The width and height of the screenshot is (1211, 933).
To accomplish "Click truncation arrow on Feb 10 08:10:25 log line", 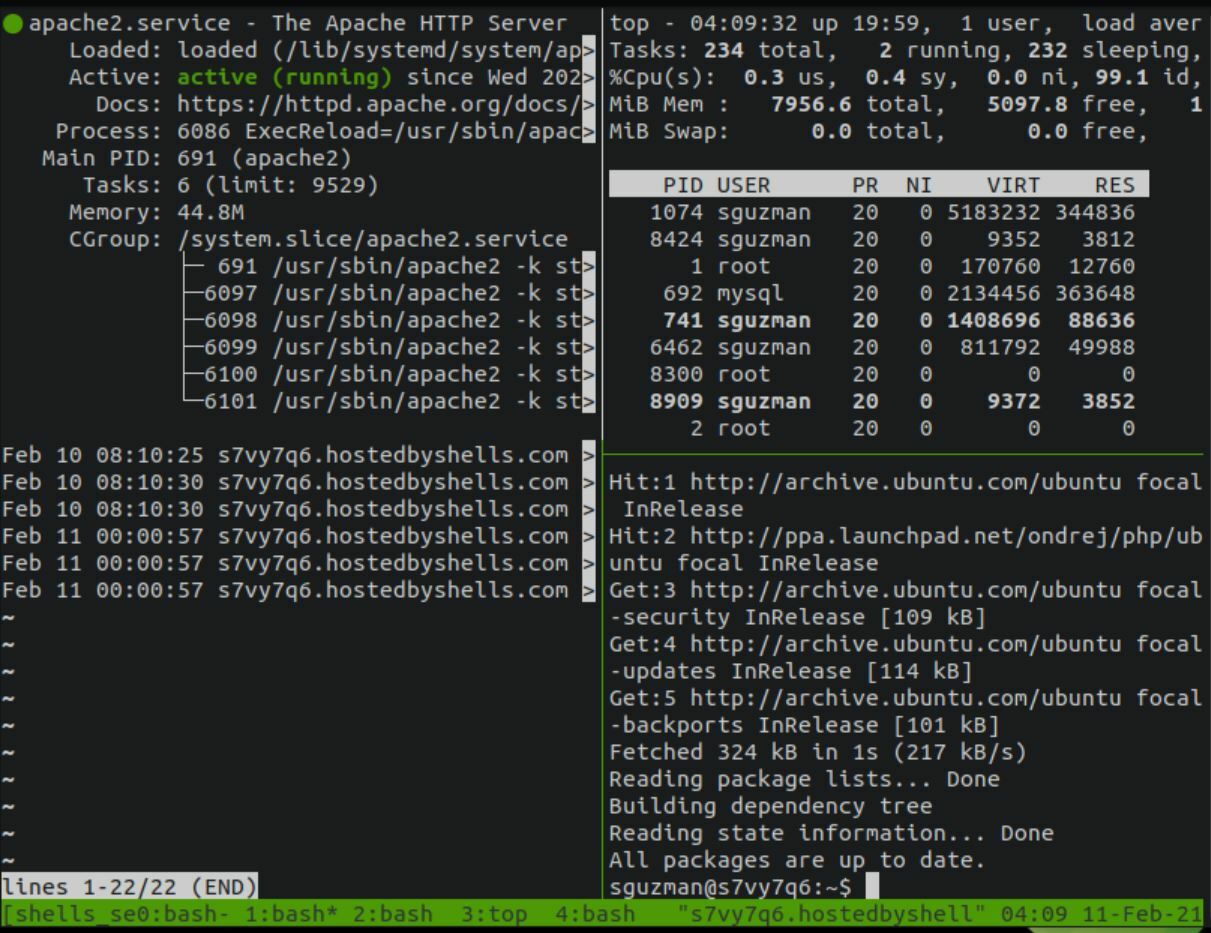I will point(589,456).
